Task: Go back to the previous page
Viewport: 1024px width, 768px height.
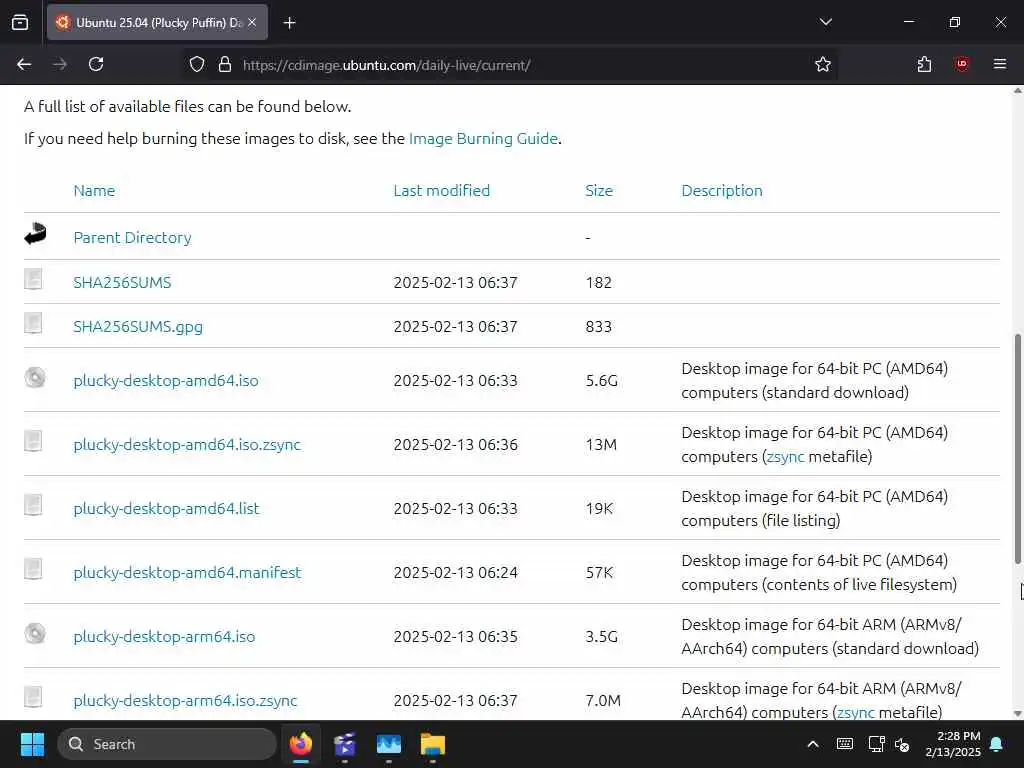Action: click(x=24, y=64)
